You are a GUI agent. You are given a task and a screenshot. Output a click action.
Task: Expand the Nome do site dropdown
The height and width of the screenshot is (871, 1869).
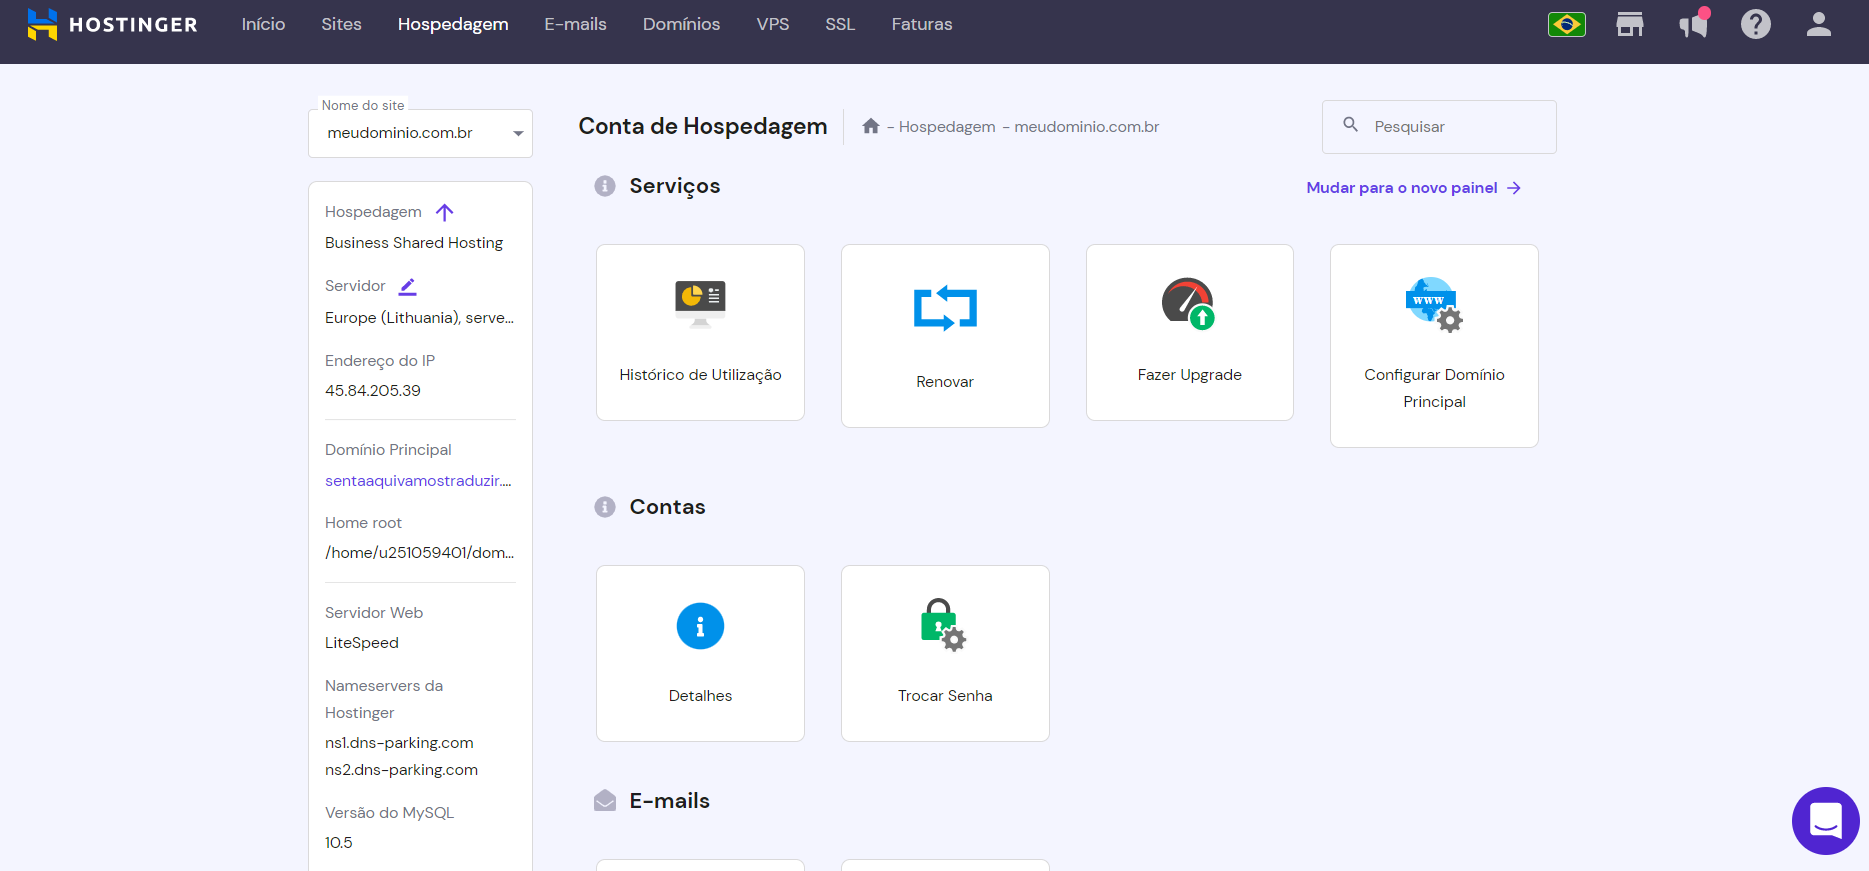518,133
